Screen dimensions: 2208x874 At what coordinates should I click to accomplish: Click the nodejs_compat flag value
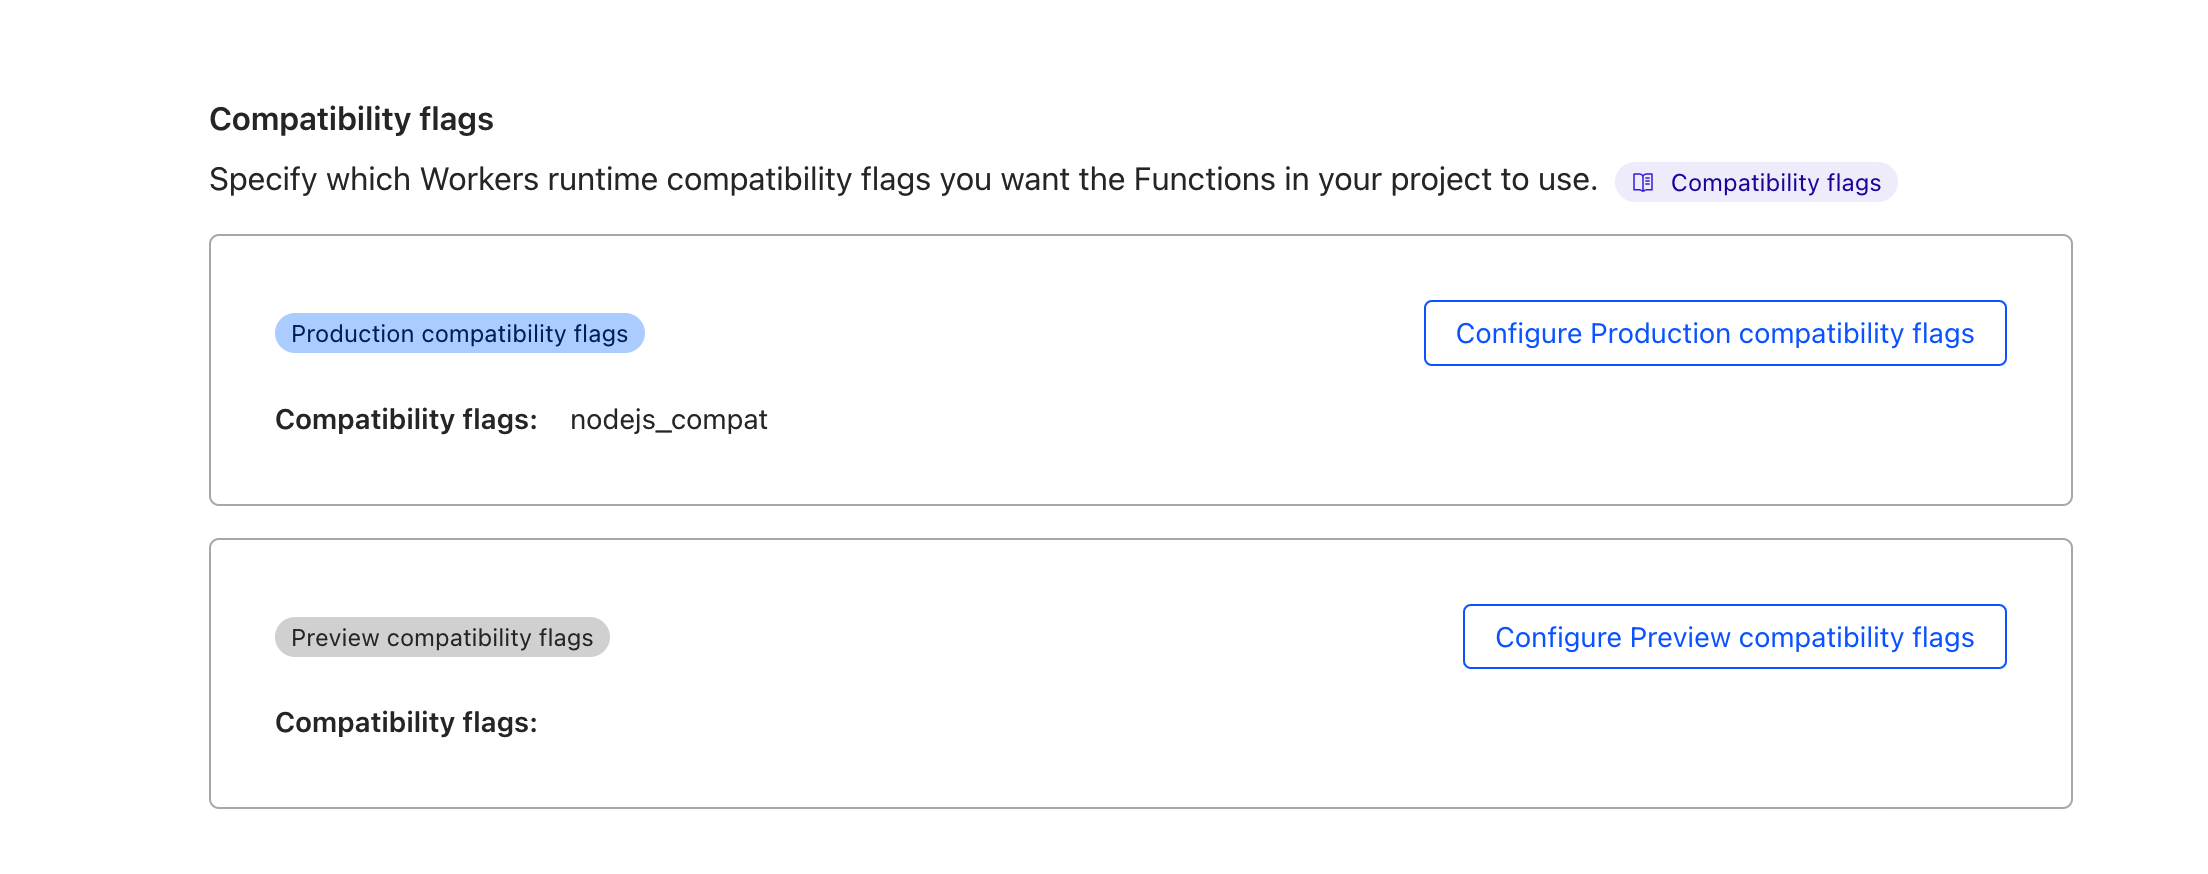[668, 420]
